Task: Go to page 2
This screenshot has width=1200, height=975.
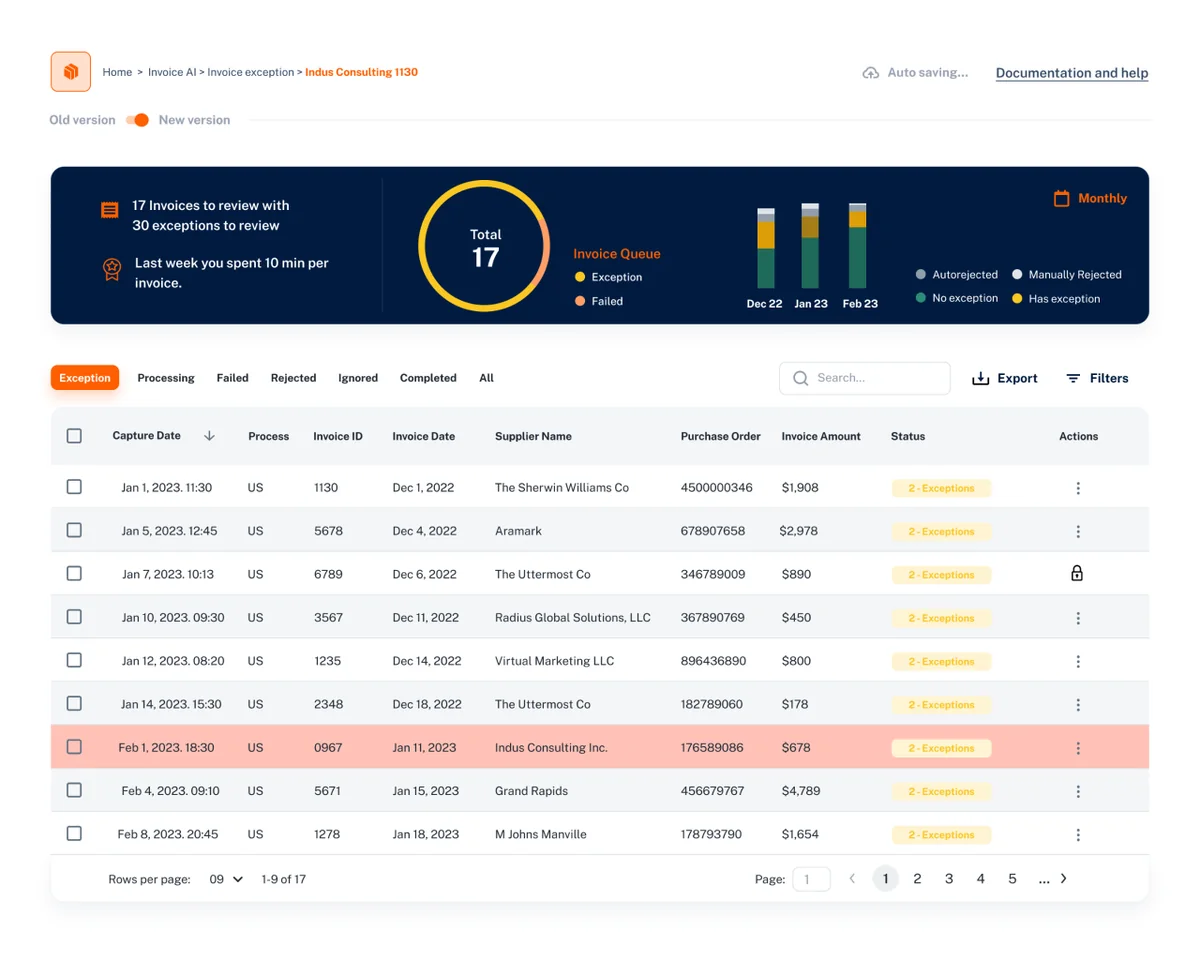Action: [x=917, y=879]
